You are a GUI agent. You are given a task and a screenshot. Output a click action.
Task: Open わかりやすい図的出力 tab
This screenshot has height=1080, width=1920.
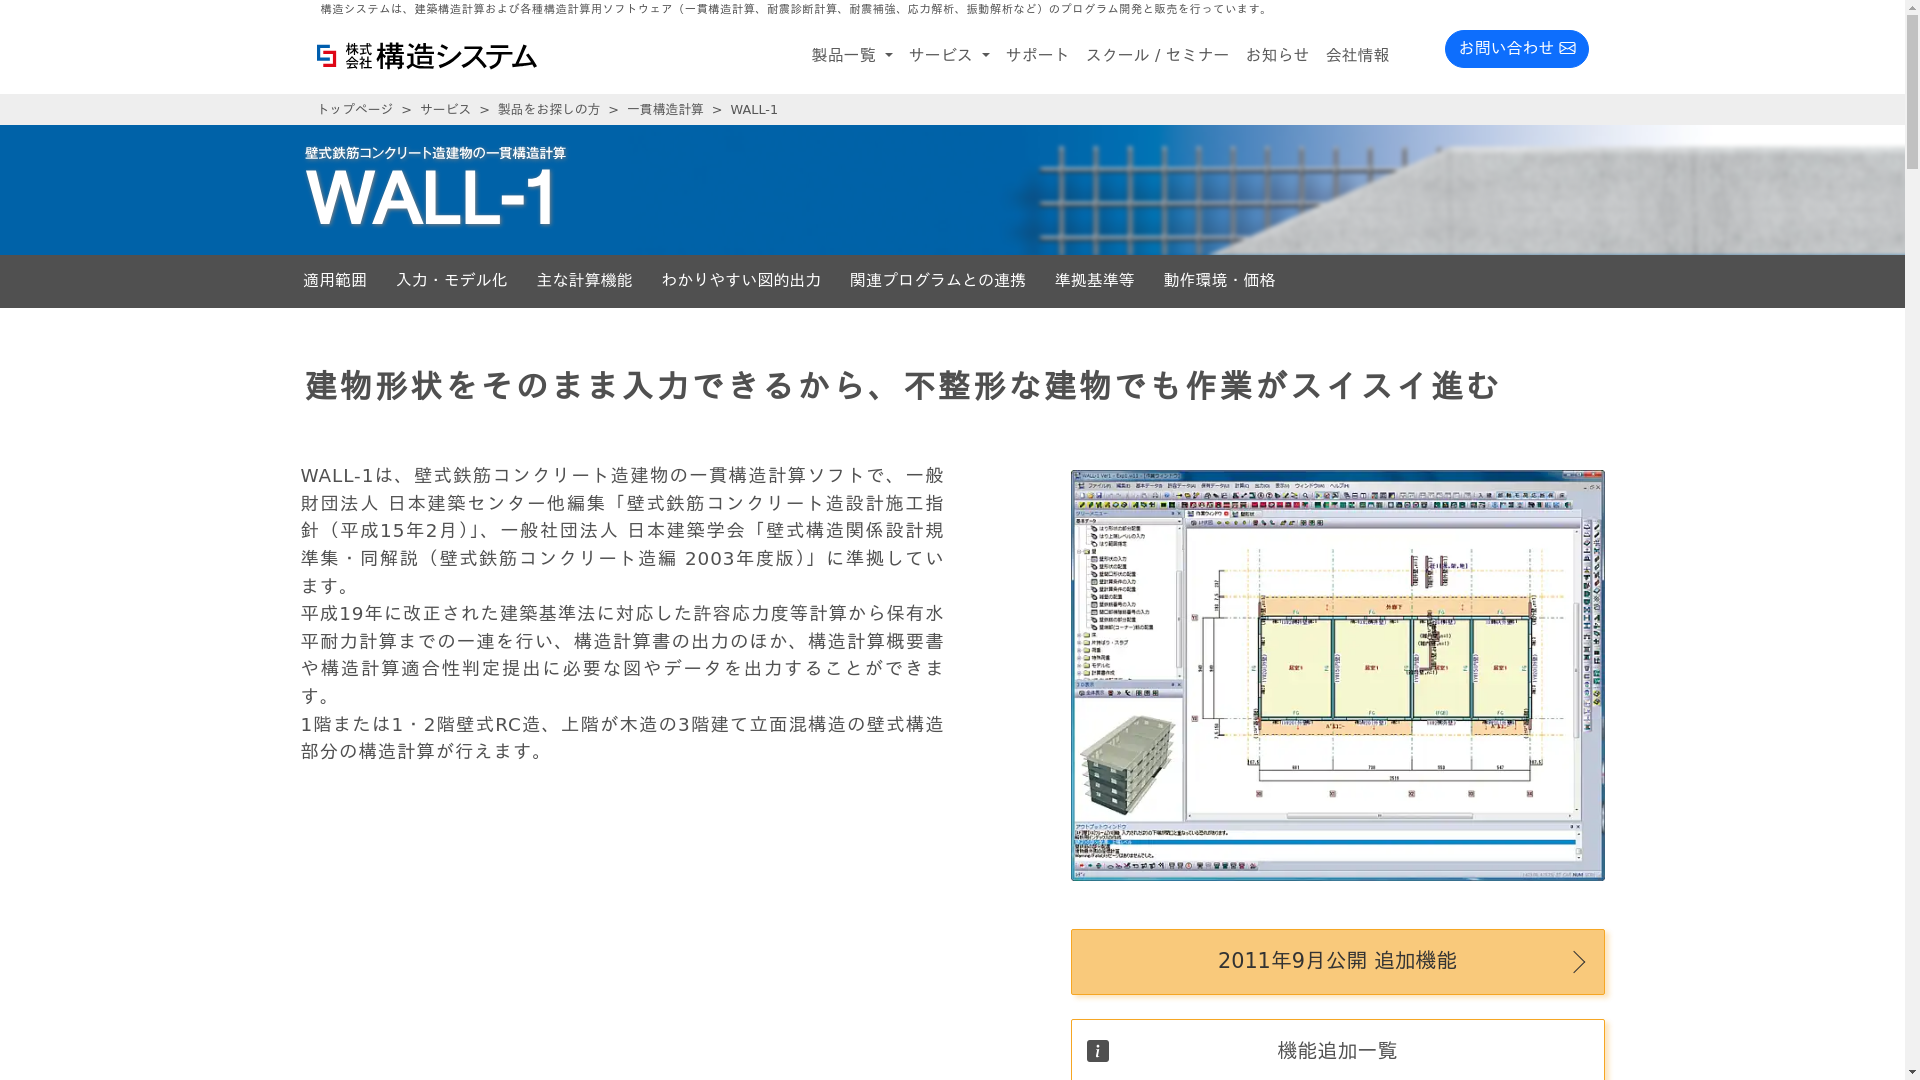coord(741,281)
